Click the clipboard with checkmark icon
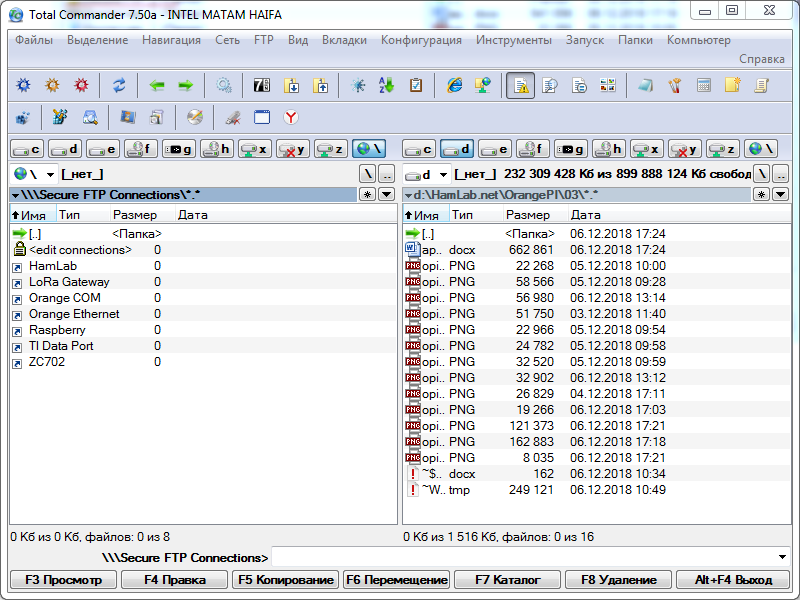Screen dimensions: 800x600 coord(416,85)
